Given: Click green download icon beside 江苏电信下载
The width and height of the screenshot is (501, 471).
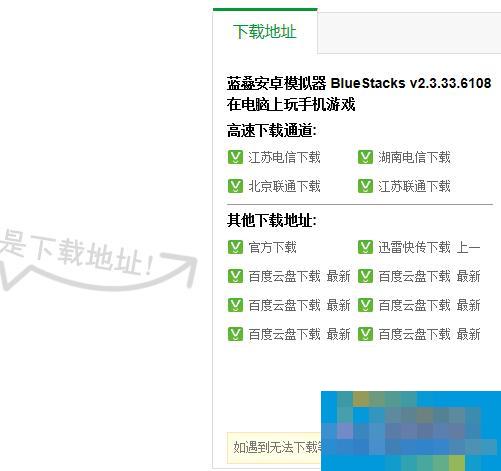Looking at the screenshot, I should click(x=235, y=157).
